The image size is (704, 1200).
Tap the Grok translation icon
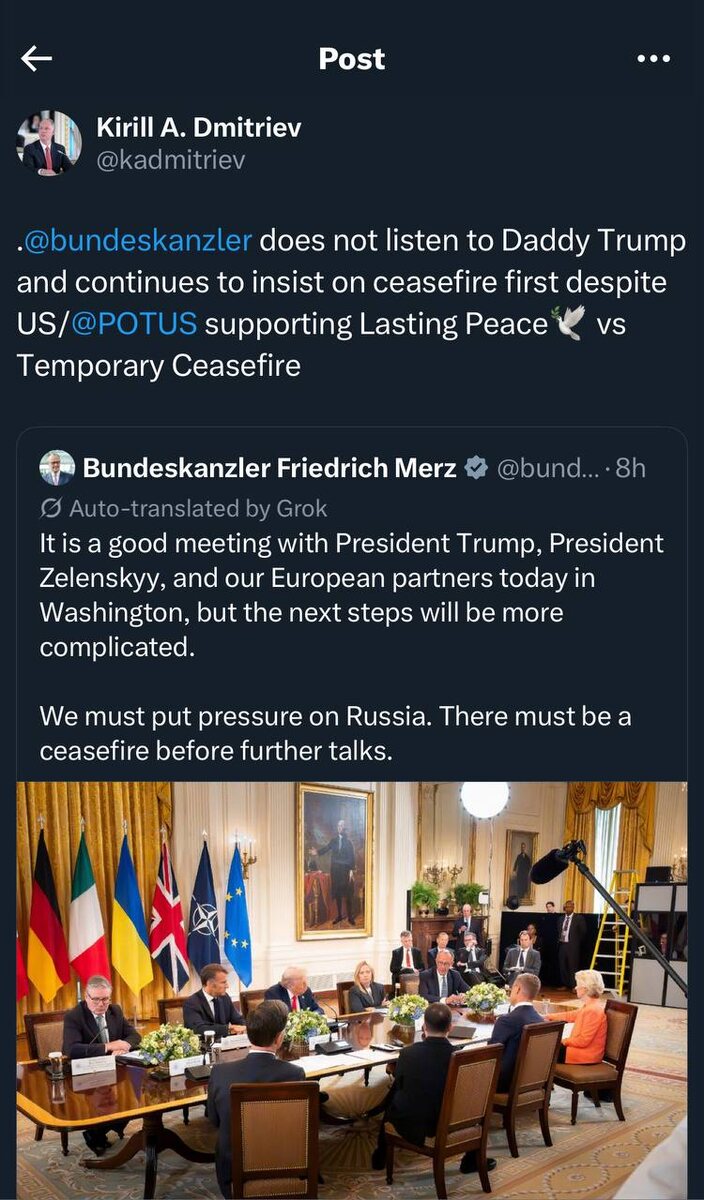(x=51, y=508)
